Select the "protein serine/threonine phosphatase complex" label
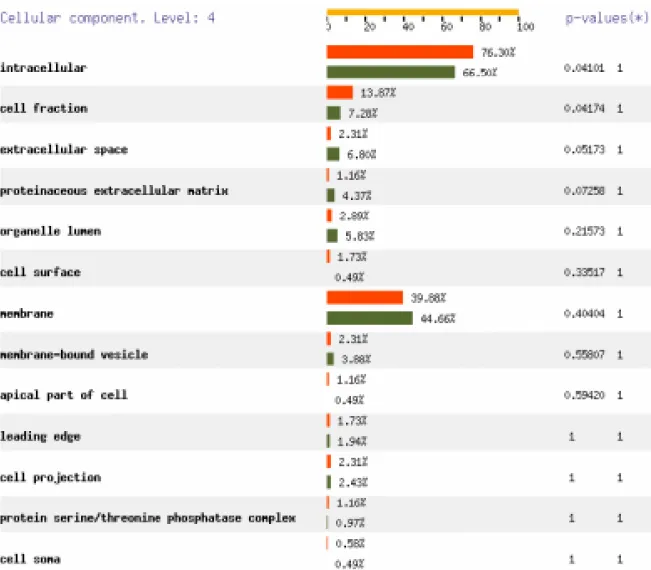Image resolution: width=651 pixels, height=570 pixels. pos(148,518)
